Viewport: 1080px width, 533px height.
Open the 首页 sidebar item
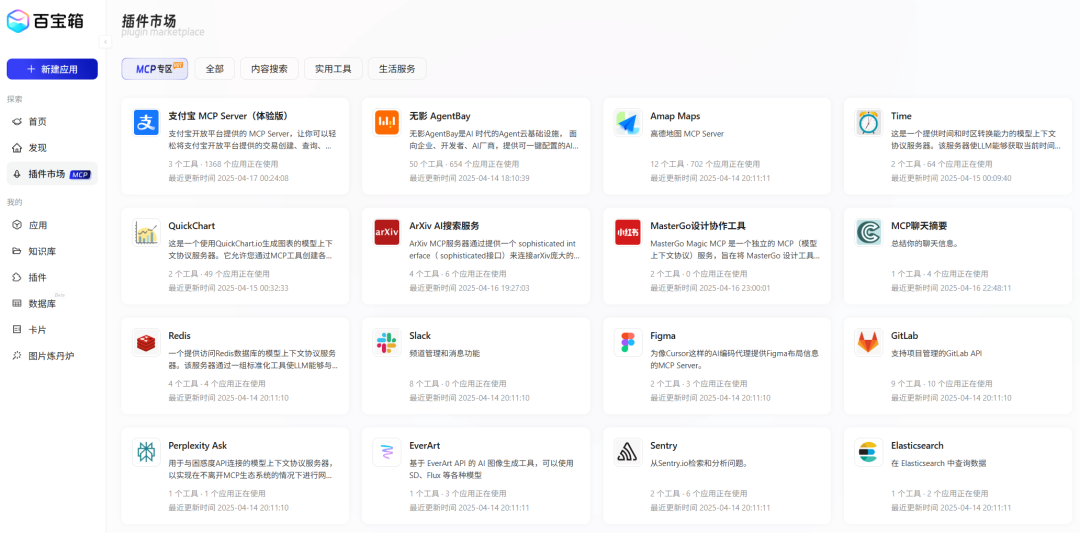(x=52, y=121)
